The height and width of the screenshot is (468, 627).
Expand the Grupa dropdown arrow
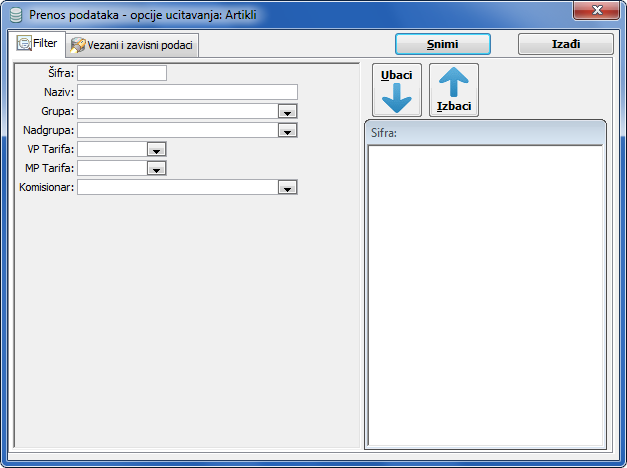point(288,112)
